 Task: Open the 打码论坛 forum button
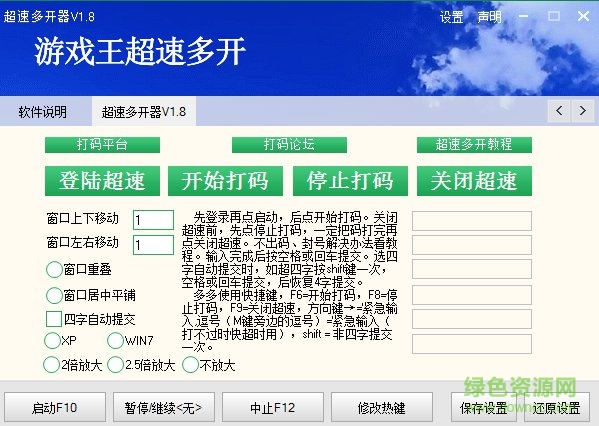289,145
